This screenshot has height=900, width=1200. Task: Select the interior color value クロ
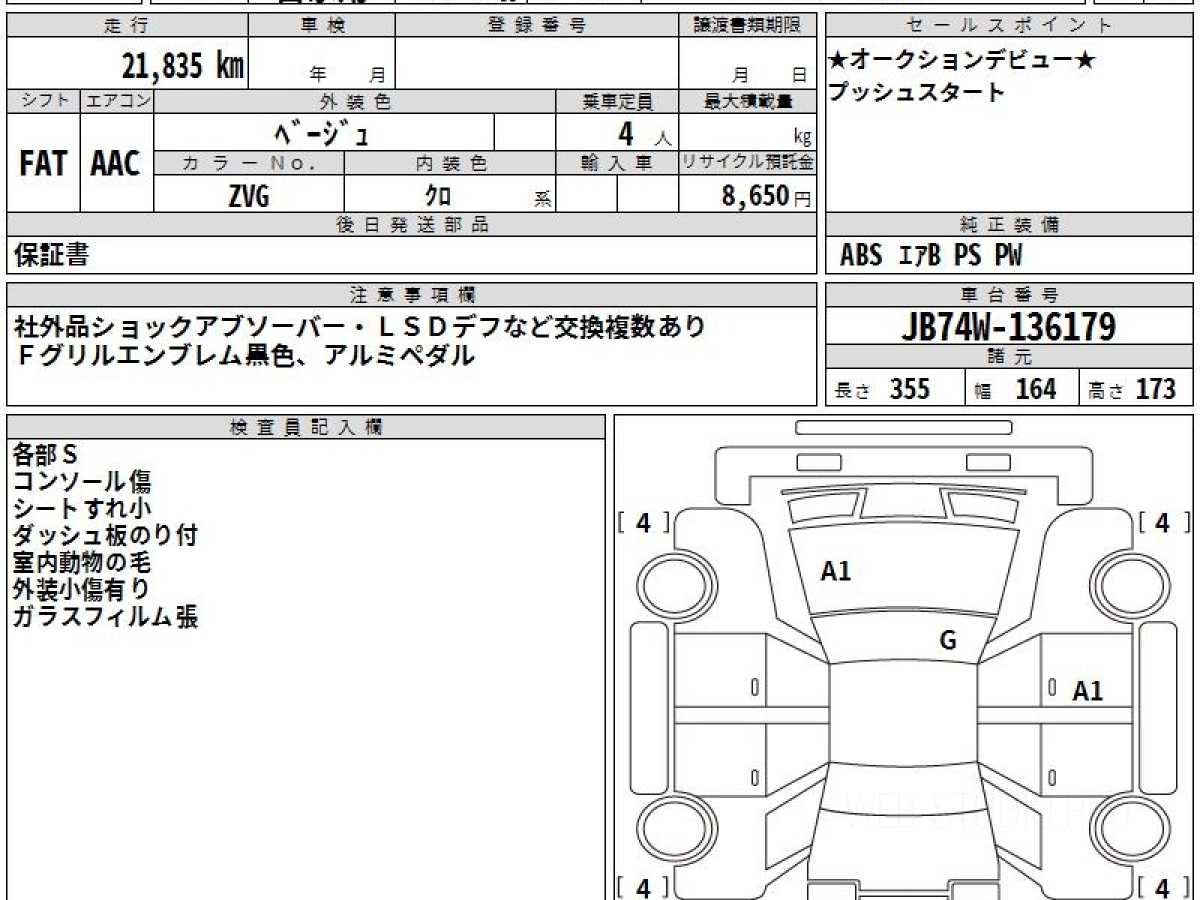point(439,196)
